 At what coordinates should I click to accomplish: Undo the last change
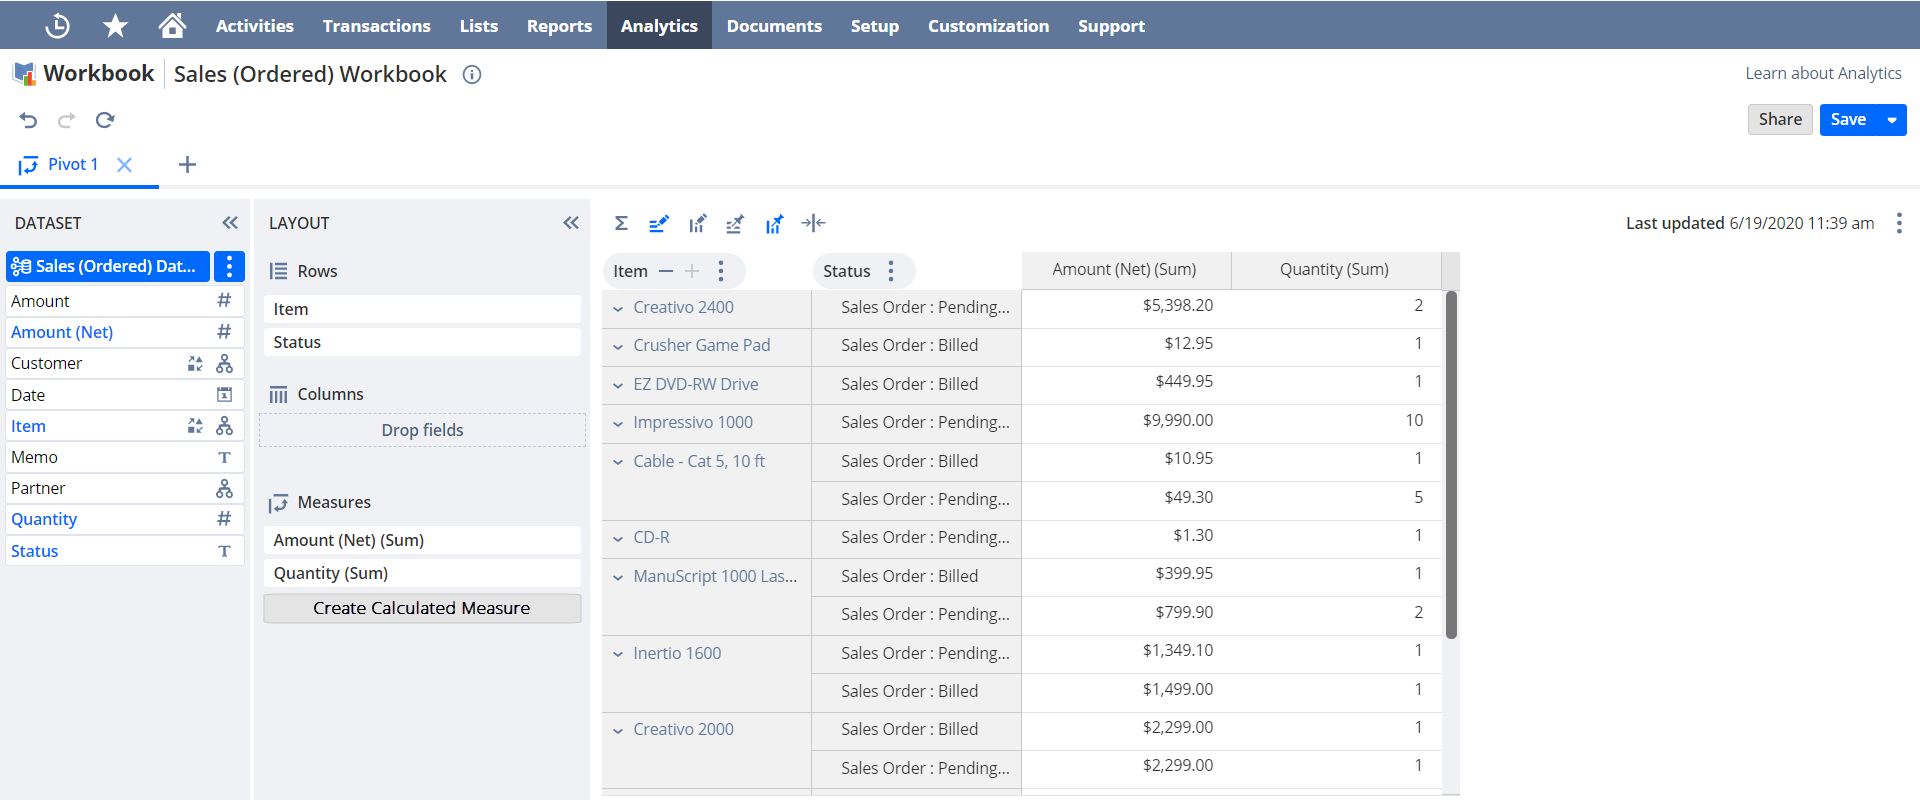click(x=28, y=120)
